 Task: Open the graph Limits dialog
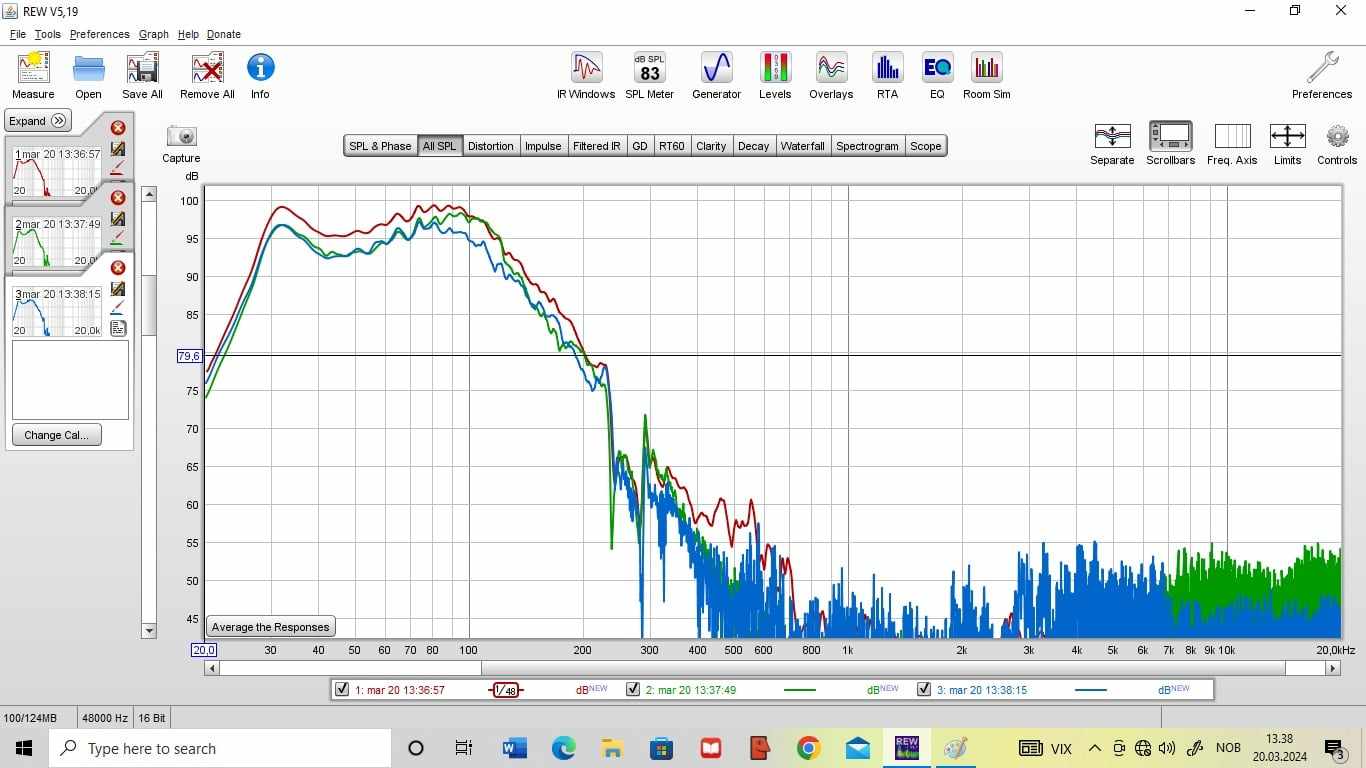tap(1287, 144)
